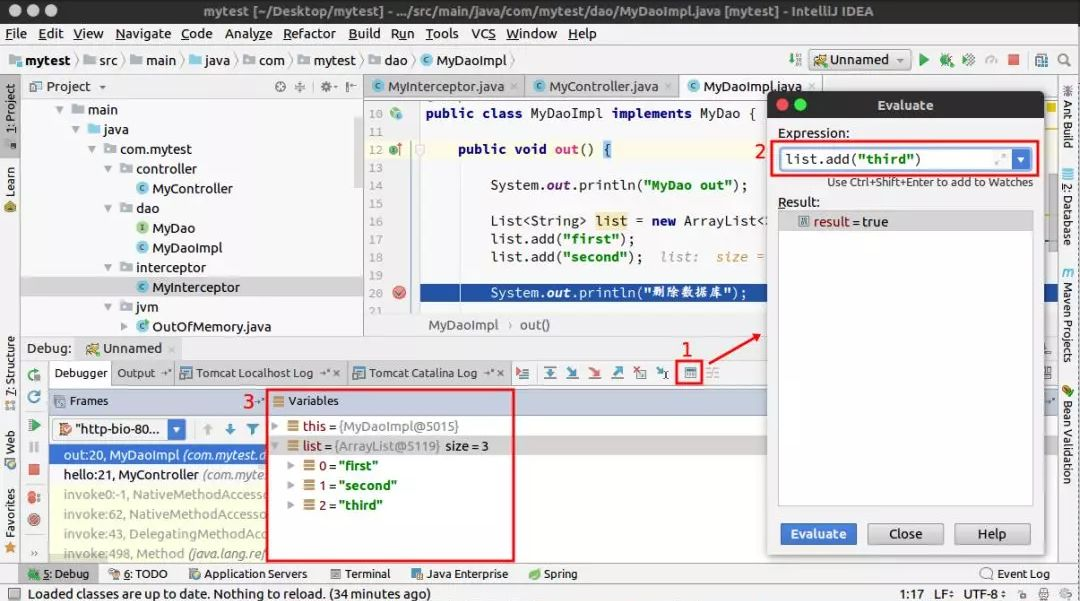
Task: Switch to MyInterceptor.java editor tab
Action: (x=445, y=87)
